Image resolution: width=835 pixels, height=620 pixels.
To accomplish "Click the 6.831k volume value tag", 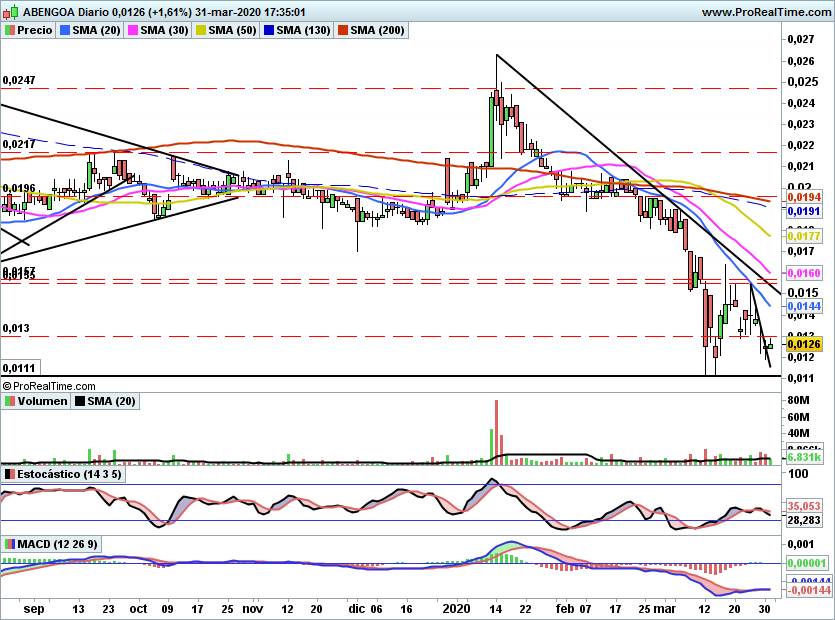I will [x=804, y=457].
